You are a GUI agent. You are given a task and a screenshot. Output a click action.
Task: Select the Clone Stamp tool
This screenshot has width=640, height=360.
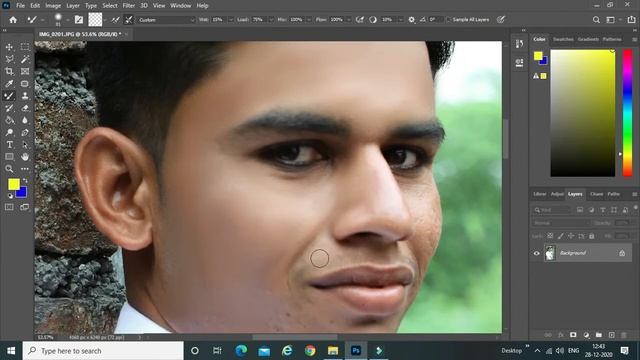point(25,96)
